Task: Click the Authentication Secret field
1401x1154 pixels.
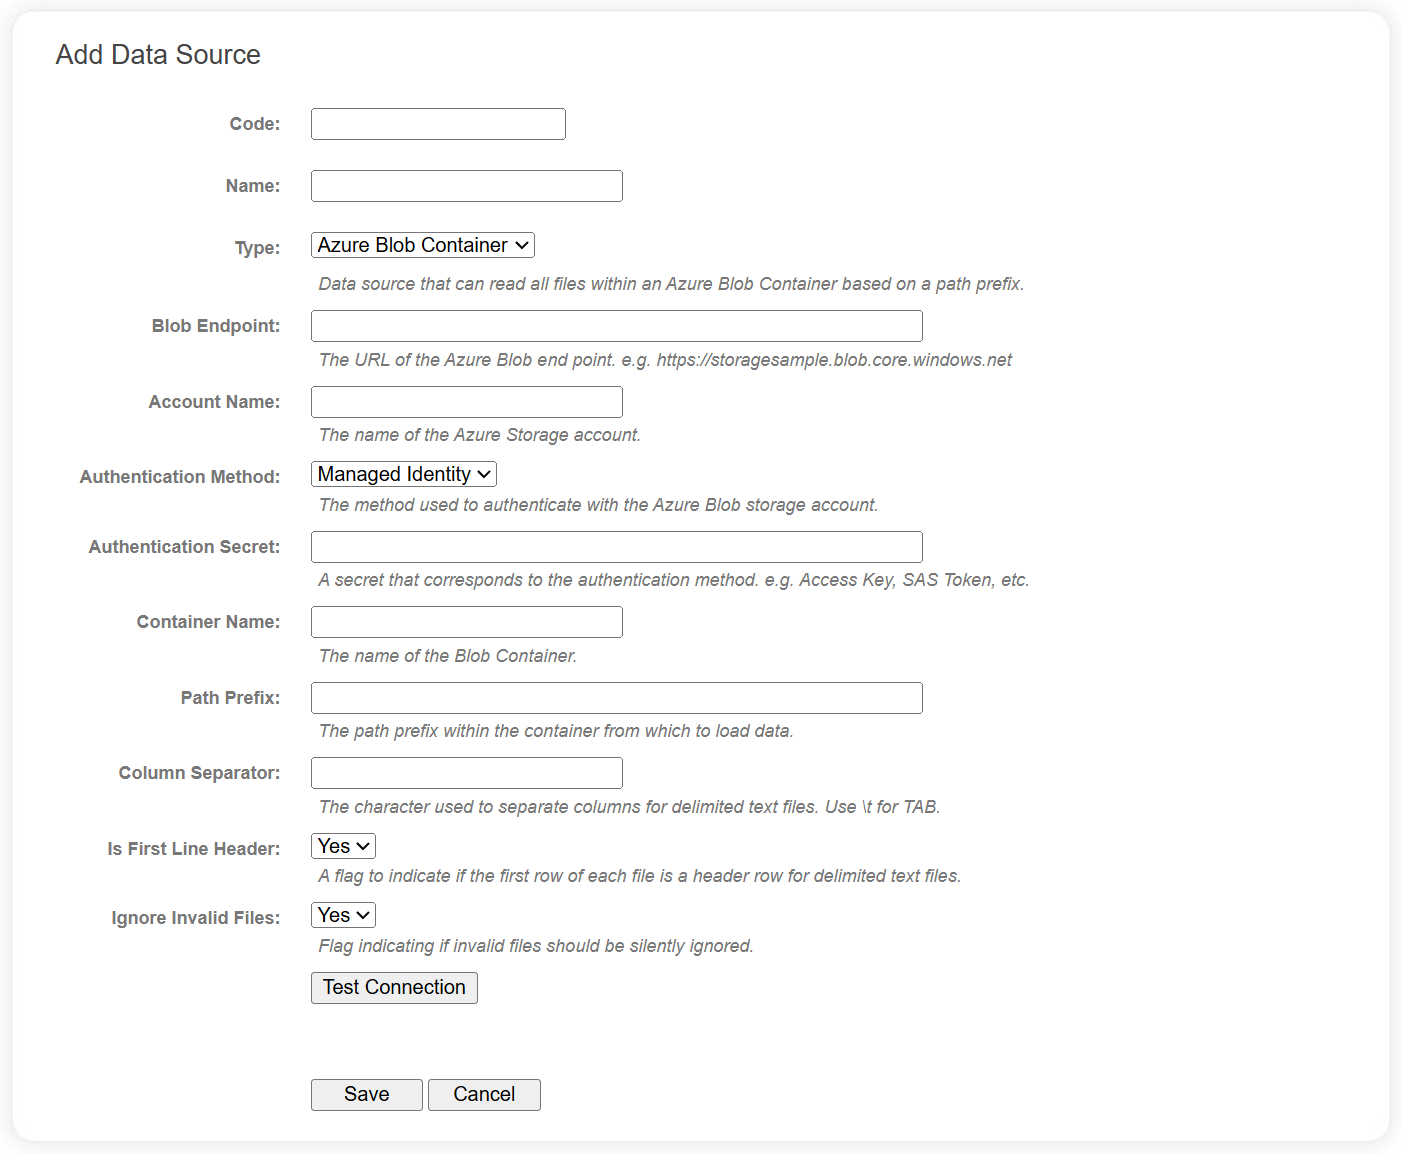Action: (x=616, y=546)
